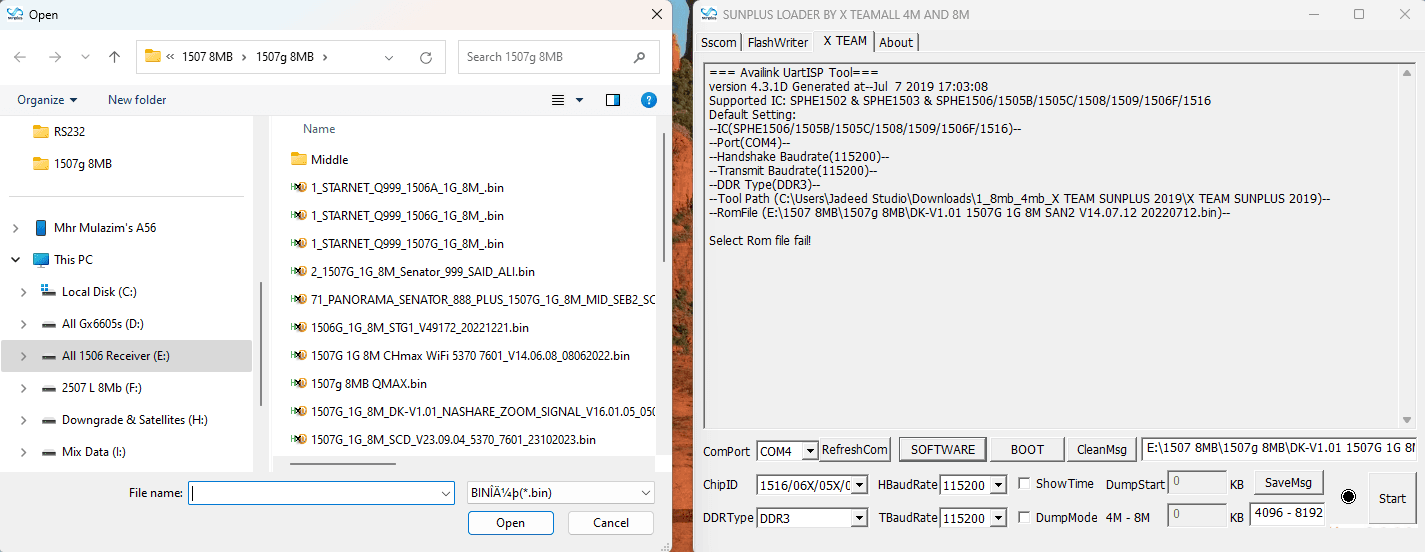Go back in Open dialog

click(x=20, y=57)
